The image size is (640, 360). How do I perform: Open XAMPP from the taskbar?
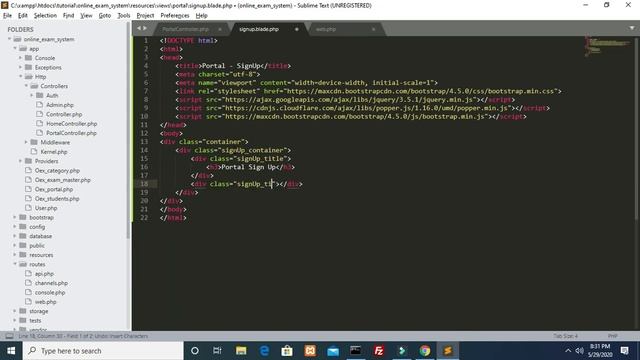pyautogui.click(x=310, y=351)
